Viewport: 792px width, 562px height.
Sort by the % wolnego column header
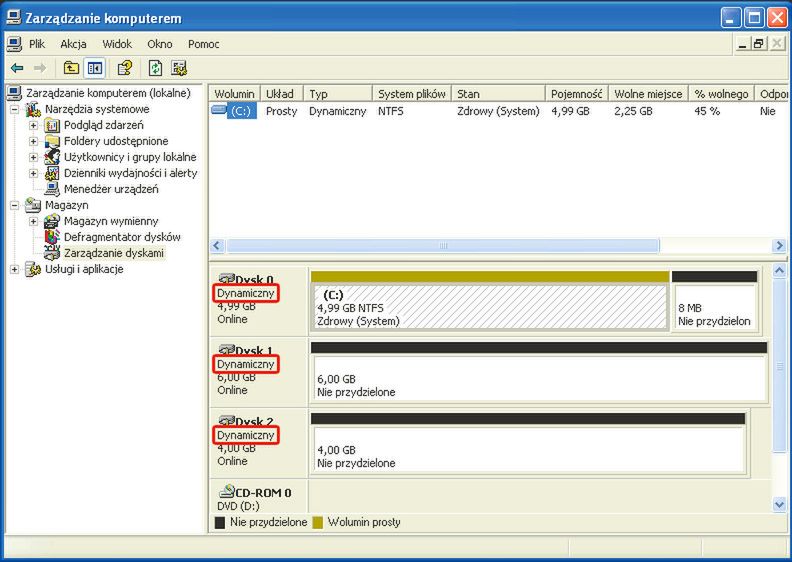(721, 94)
